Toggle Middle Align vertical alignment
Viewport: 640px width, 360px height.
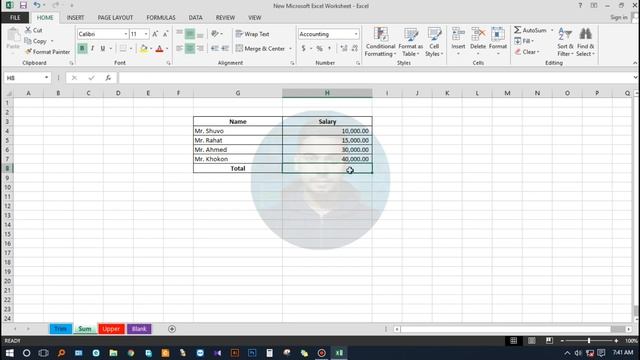pos(190,34)
